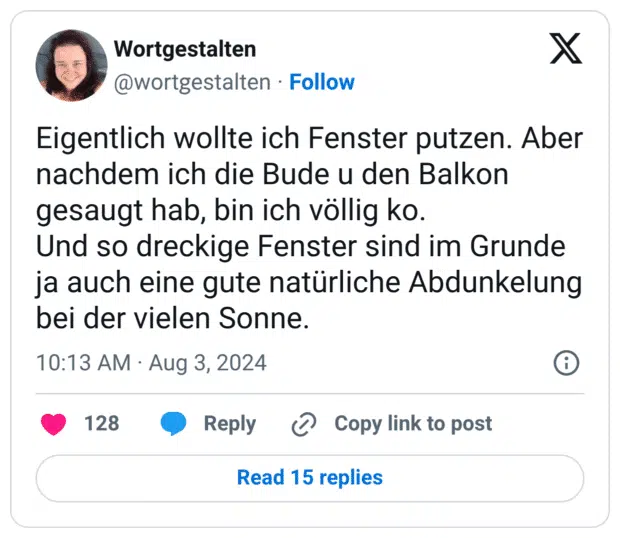
Task: Open the @wortgestalten handle link
Action: (192, 82)
